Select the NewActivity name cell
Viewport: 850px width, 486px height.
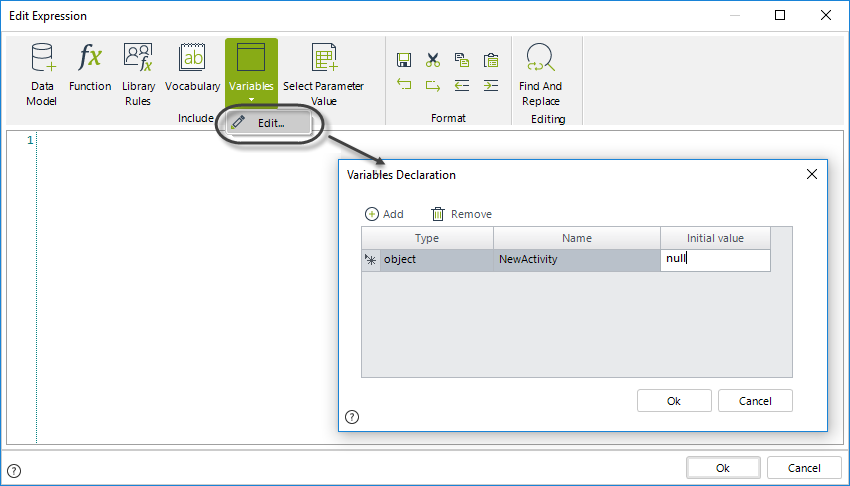(x=576, y=260)
